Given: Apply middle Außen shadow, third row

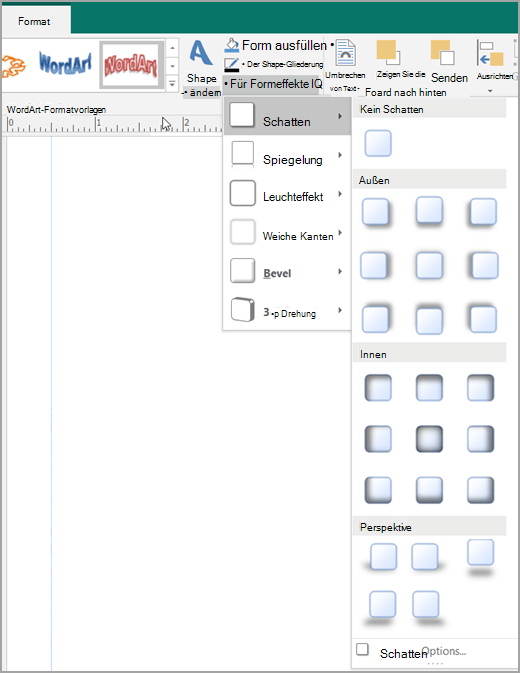Looking at the screenshot, I should click(x=429, y=320).
